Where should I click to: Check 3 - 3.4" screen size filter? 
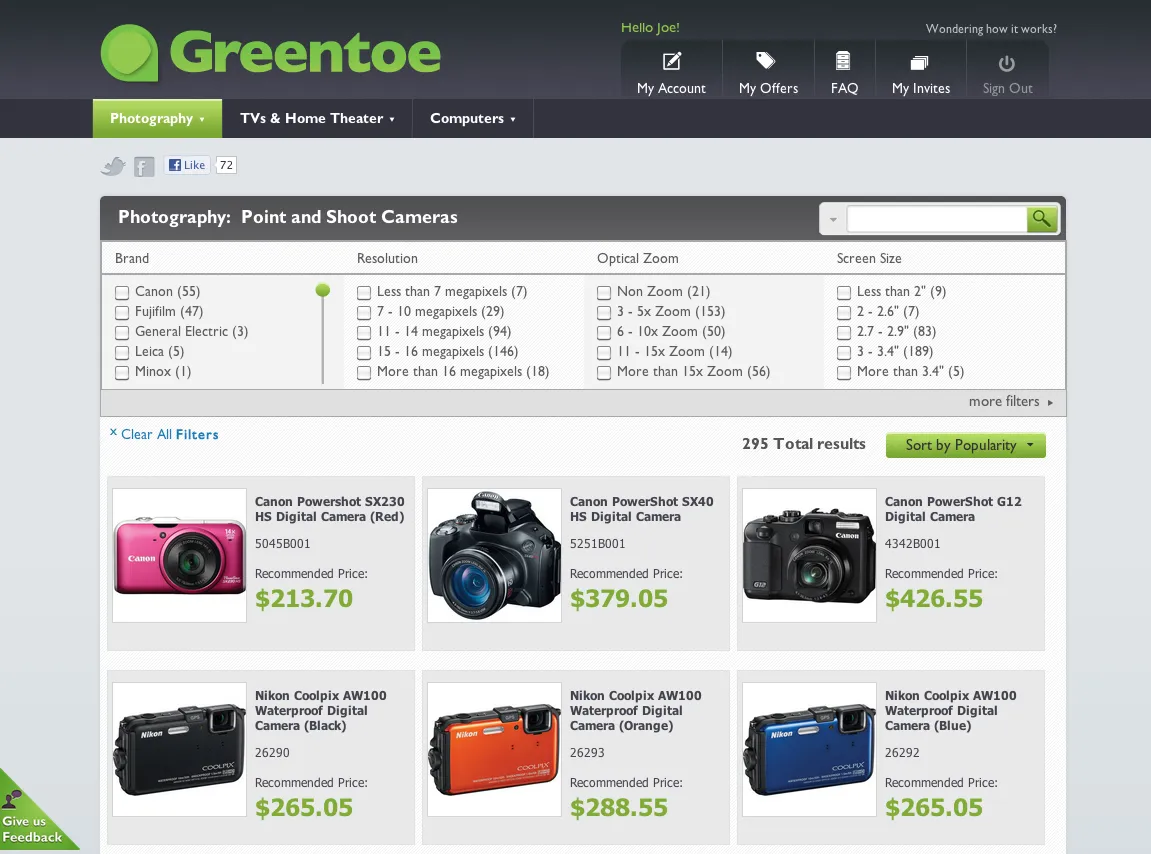tap(843, 352)
